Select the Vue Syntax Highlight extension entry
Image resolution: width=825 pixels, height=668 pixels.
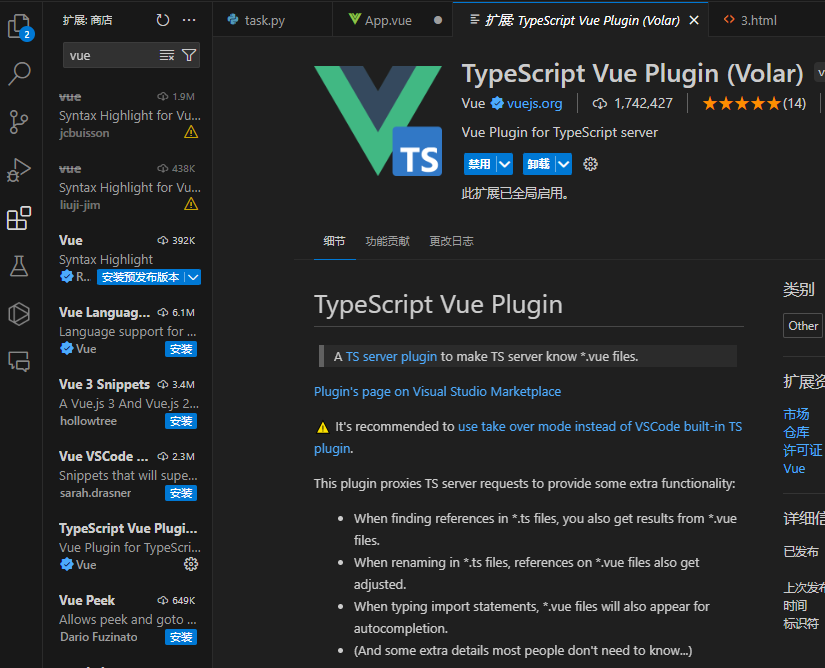[x=128, y=259]
